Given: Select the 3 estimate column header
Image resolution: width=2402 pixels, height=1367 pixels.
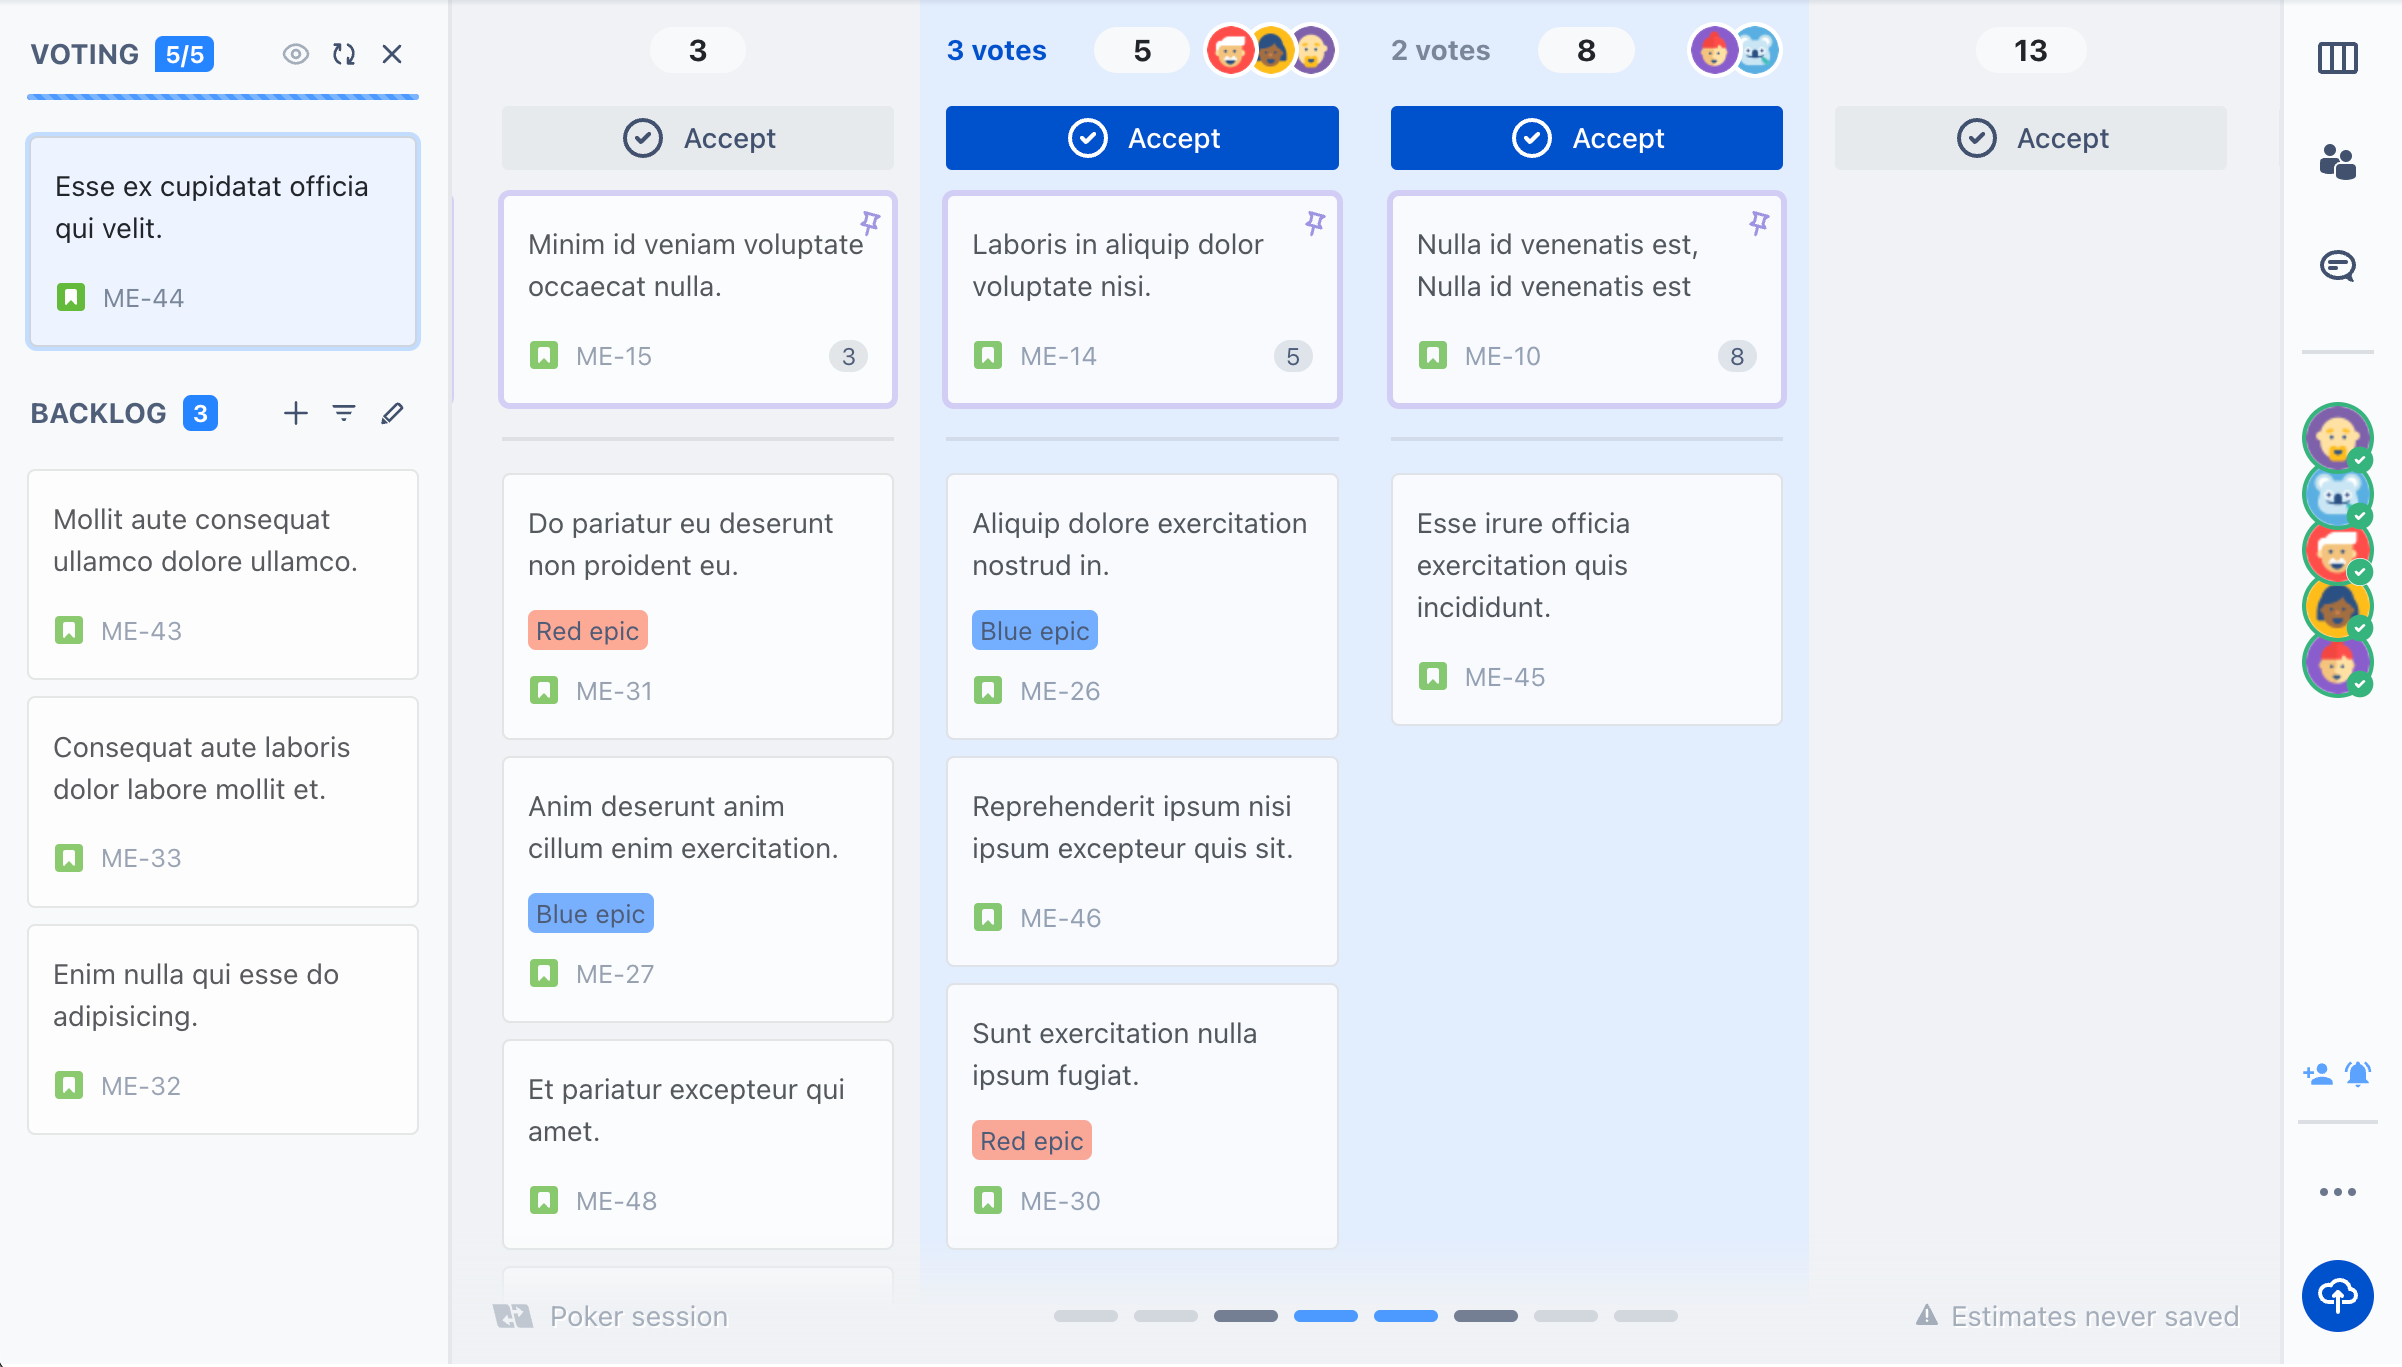Looking at the screenshot, I should pyautogui.click(x=697, y=51).
